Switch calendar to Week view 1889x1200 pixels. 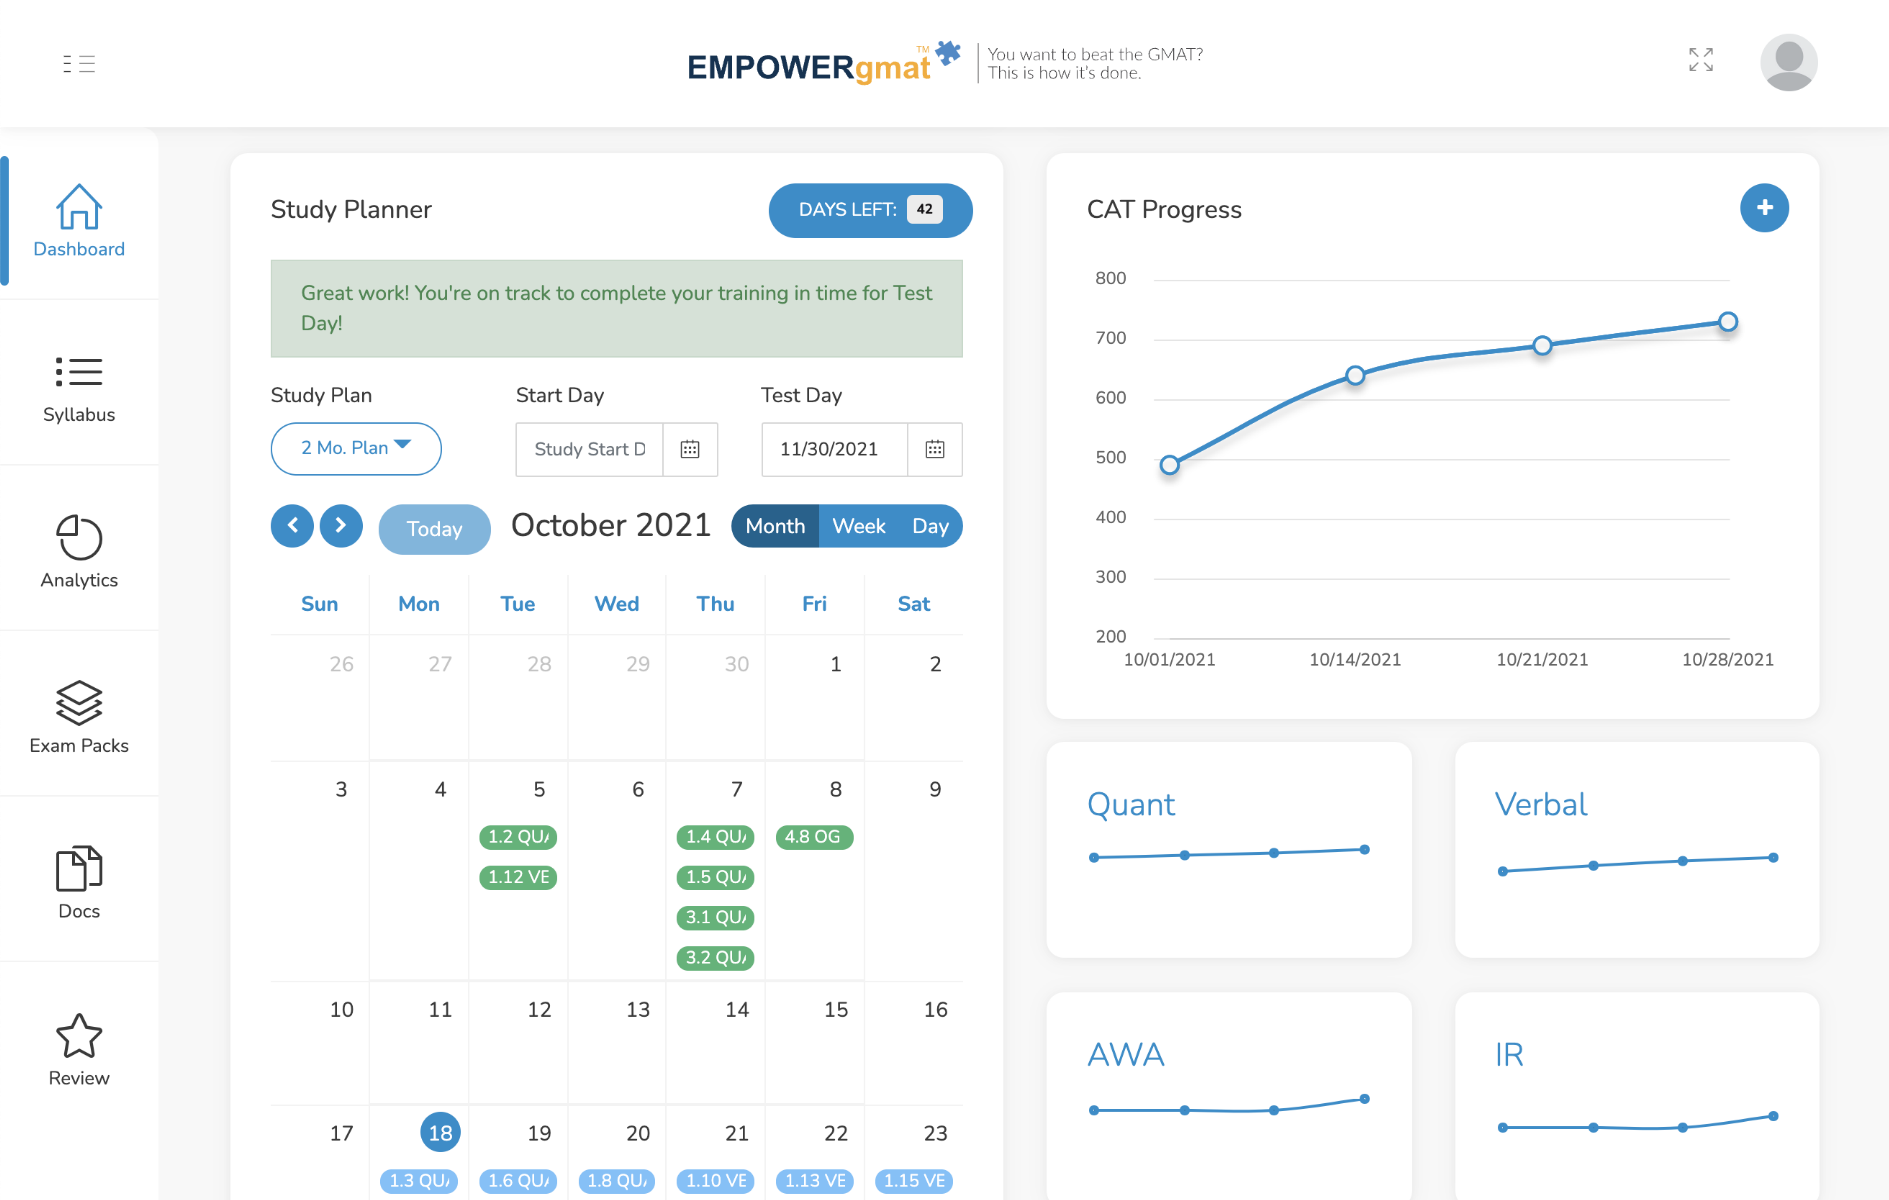tap(858, 526)
